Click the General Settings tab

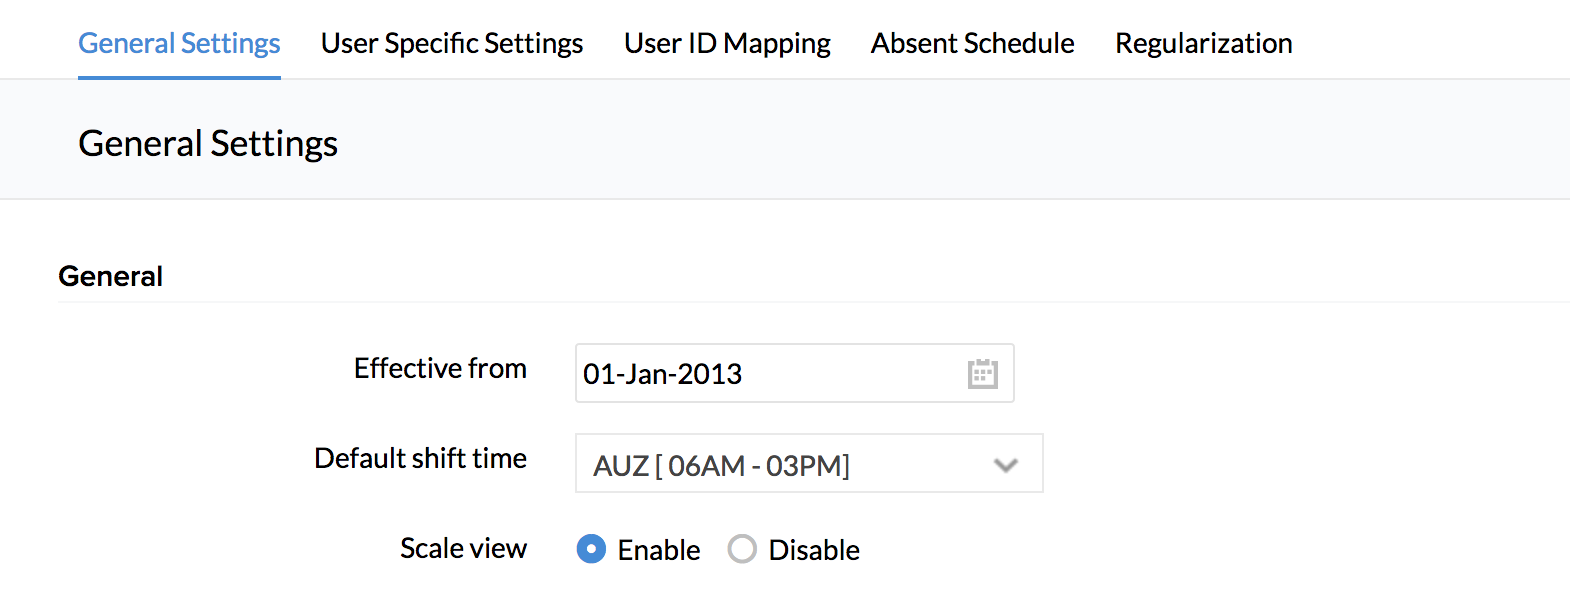pyautogui.click(x=179, y=44)
